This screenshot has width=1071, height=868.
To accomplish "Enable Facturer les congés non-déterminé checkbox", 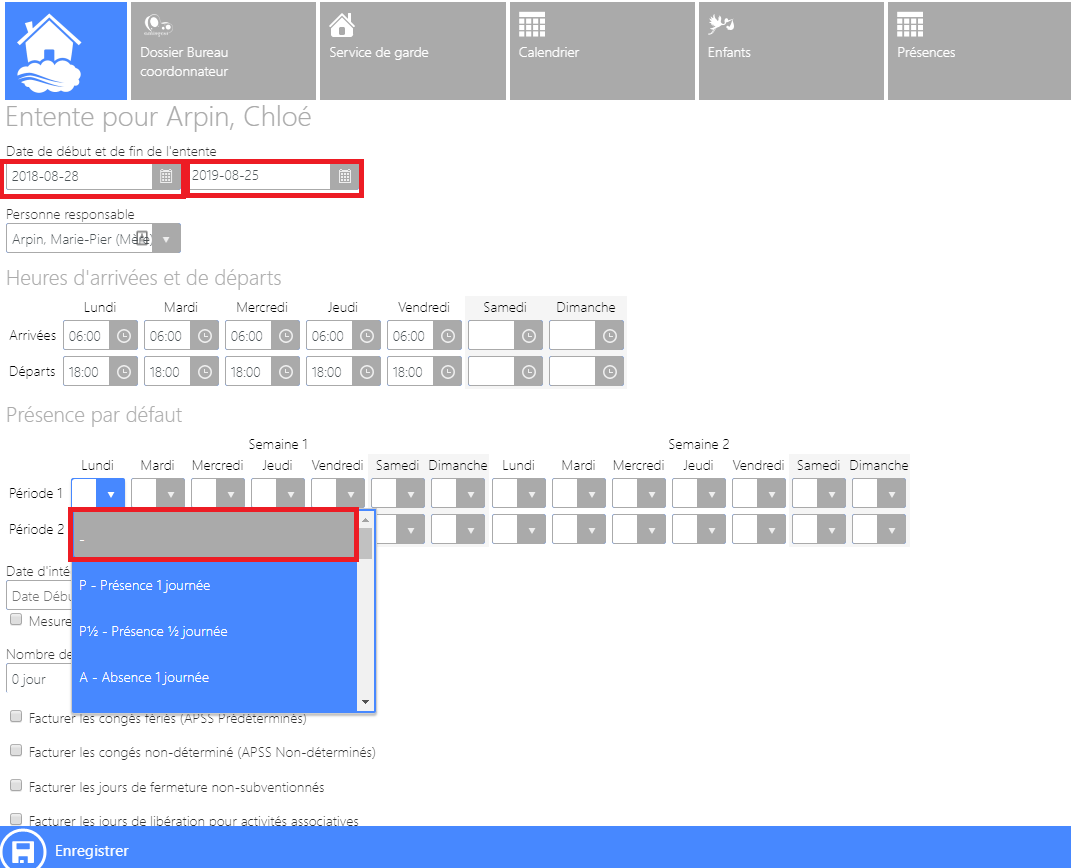I will 16,750.
